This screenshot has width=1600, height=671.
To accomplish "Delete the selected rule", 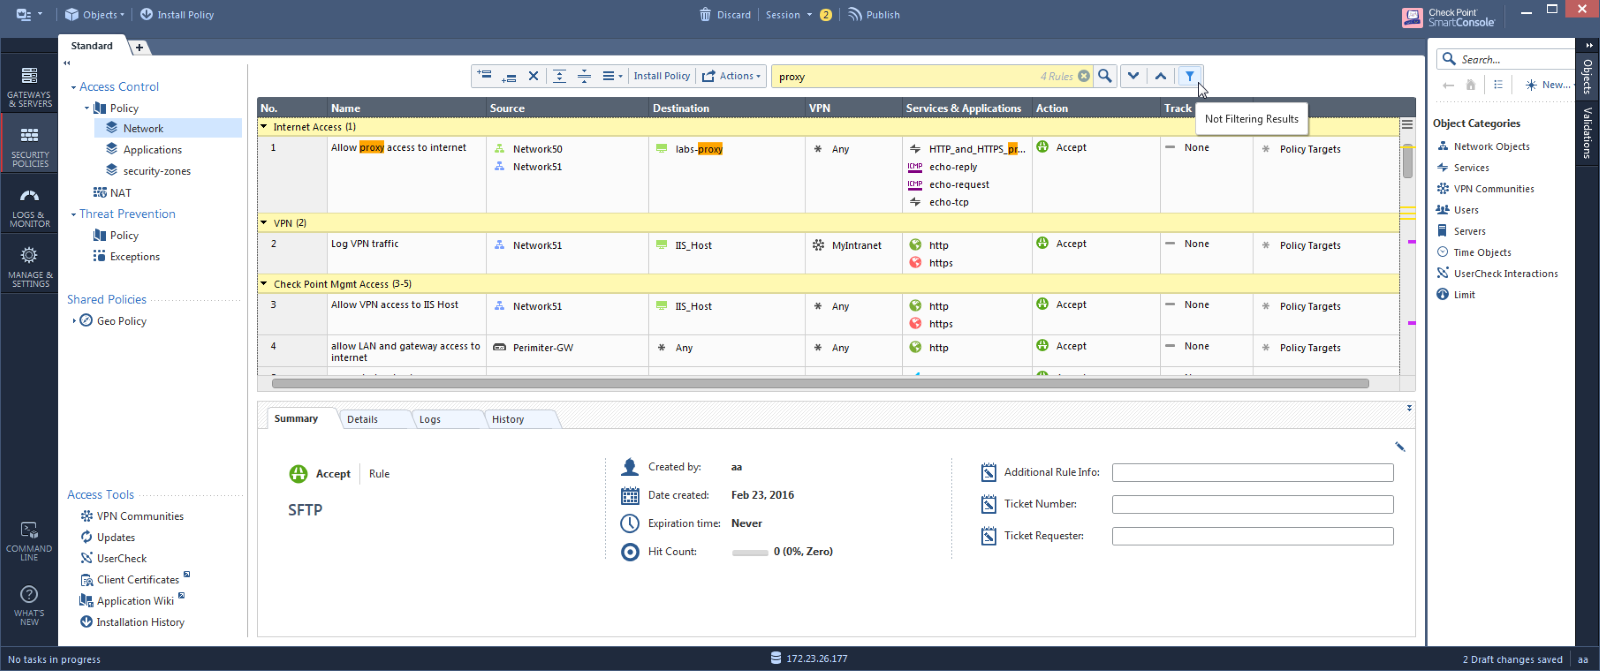I will [x=533, y=76].
